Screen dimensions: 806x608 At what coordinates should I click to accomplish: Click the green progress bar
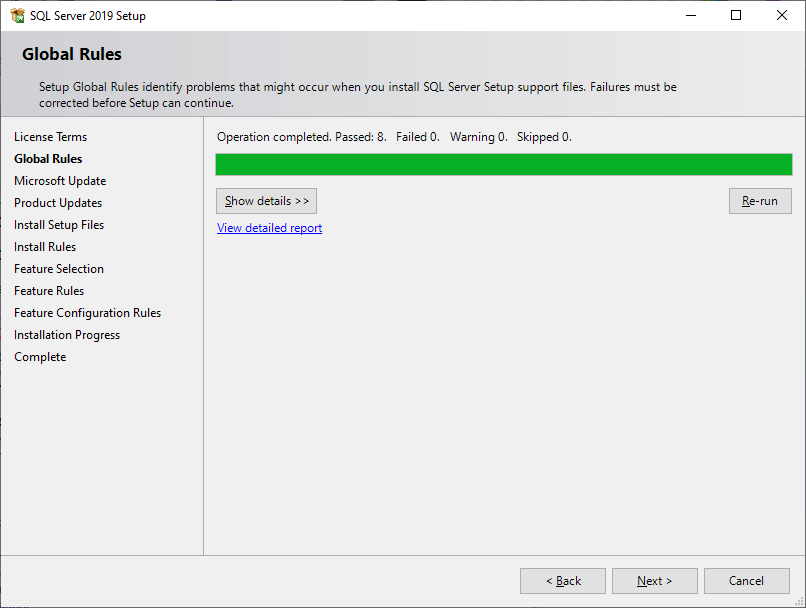pos(503,164)
